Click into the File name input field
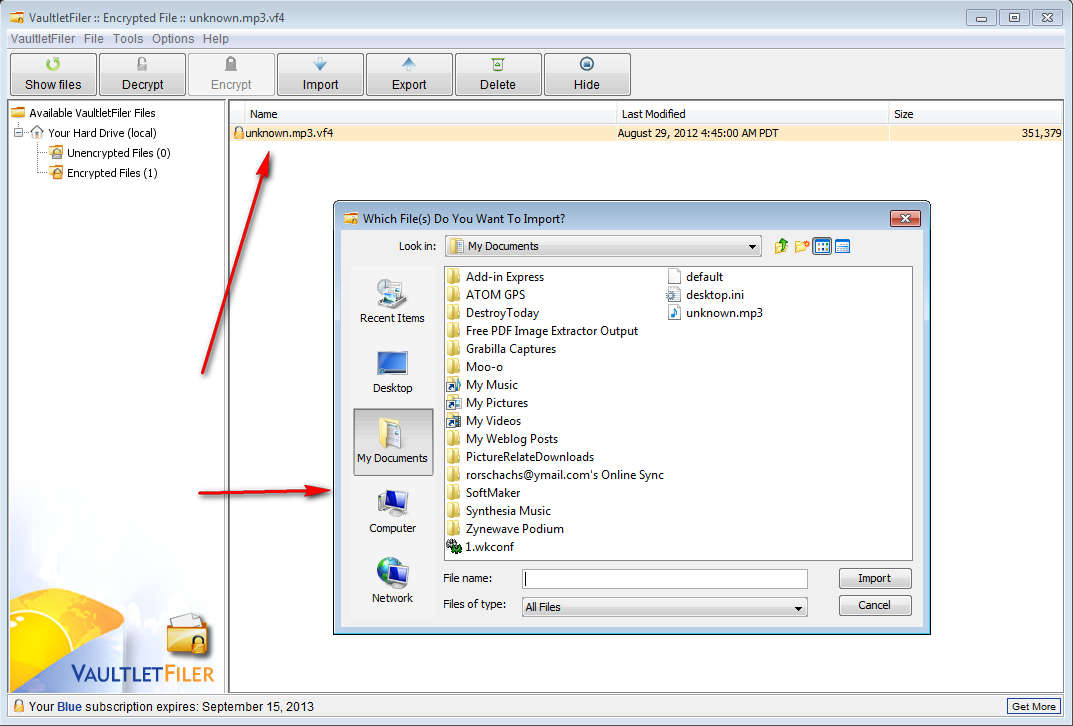The image size is (1073, 726). tap(664, 579)
